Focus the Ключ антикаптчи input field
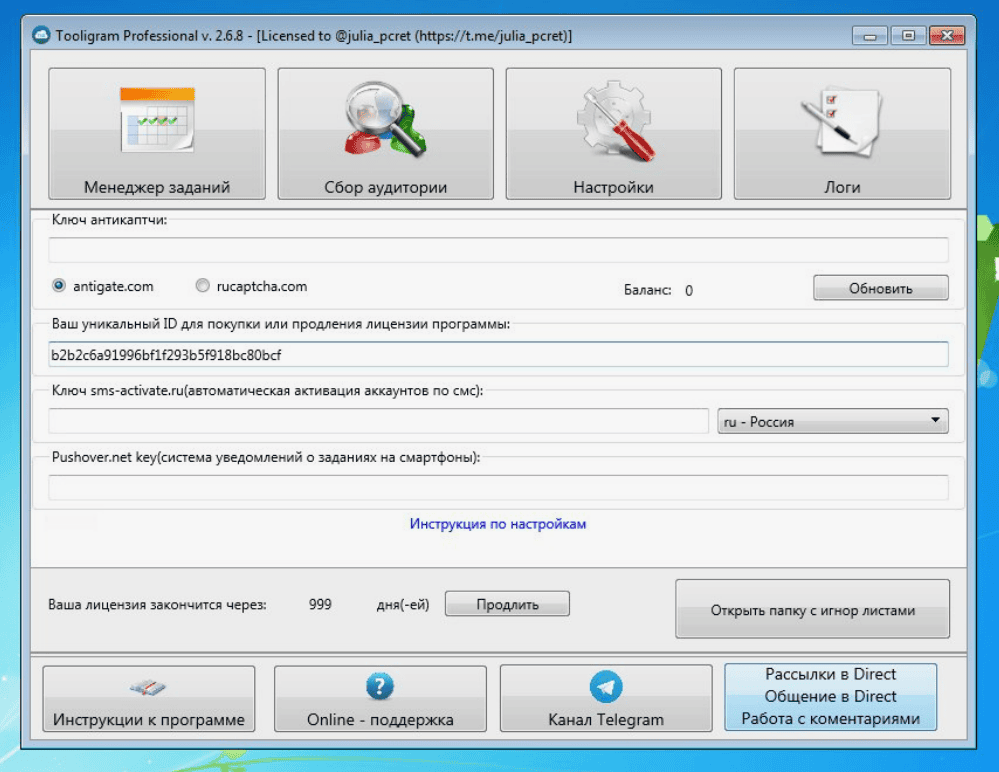 tap(498, 250)
